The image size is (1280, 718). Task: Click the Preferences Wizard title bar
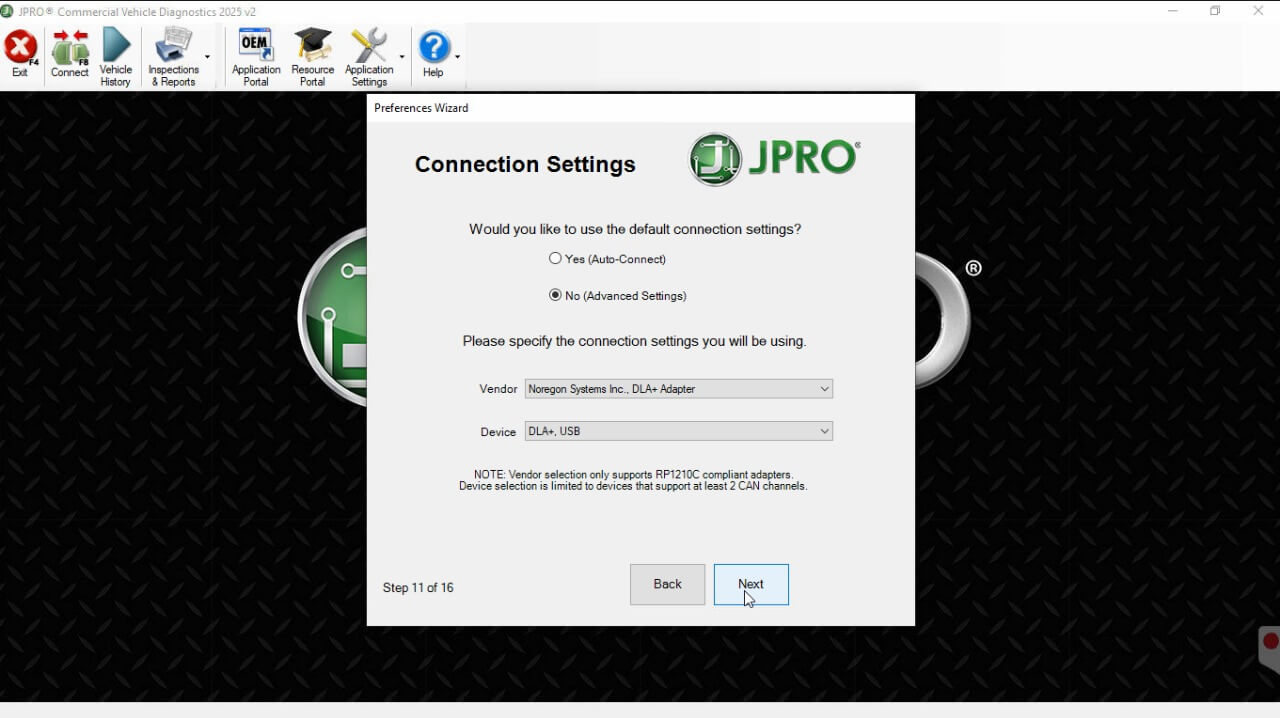640,108
